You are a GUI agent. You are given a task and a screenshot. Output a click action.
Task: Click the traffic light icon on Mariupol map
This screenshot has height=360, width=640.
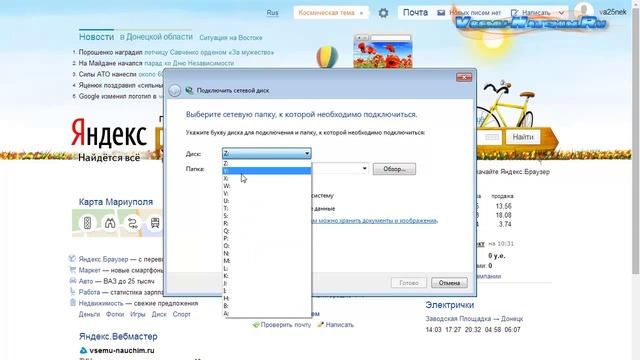click(x=87, y=223)
